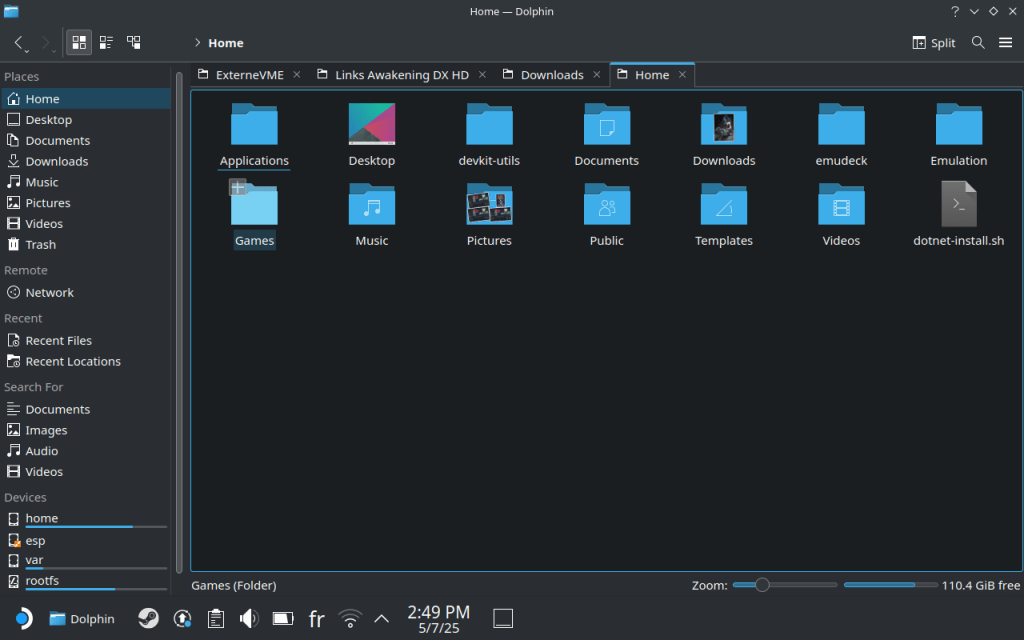The height and width of the screenshot is (640, 1024).
Task: Click the volume icon in the system tray
Action: pos(249,618)
